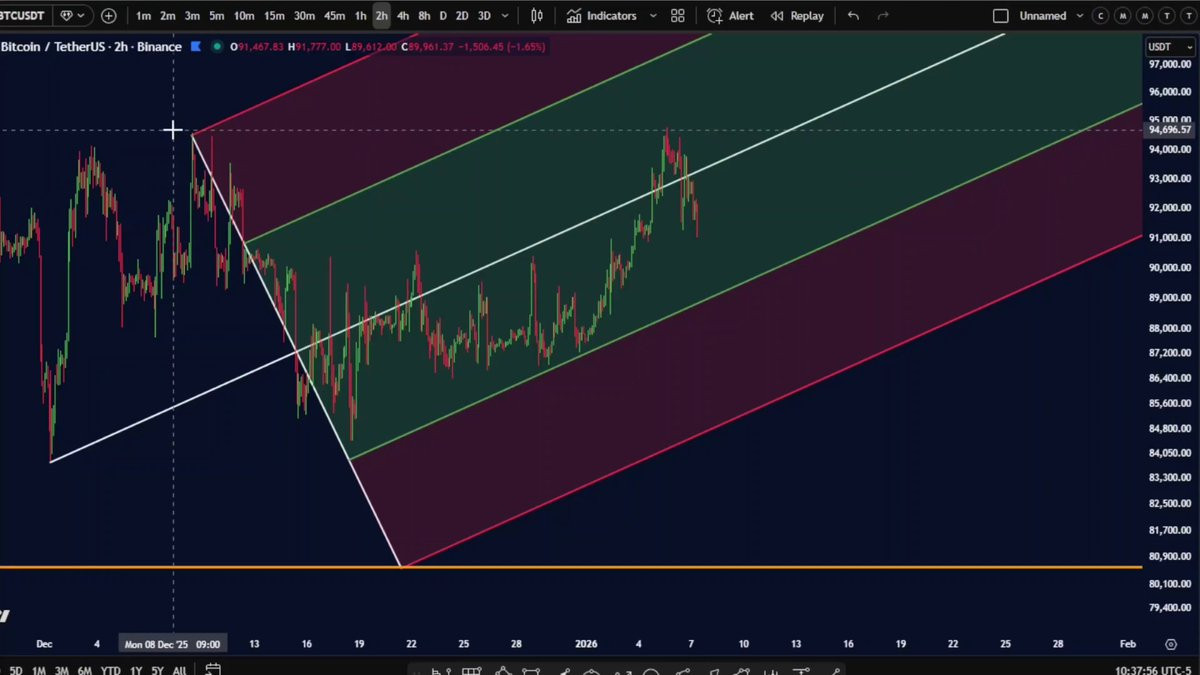Click the first M circle button
1200x675 pixels.
point(1121,16)
